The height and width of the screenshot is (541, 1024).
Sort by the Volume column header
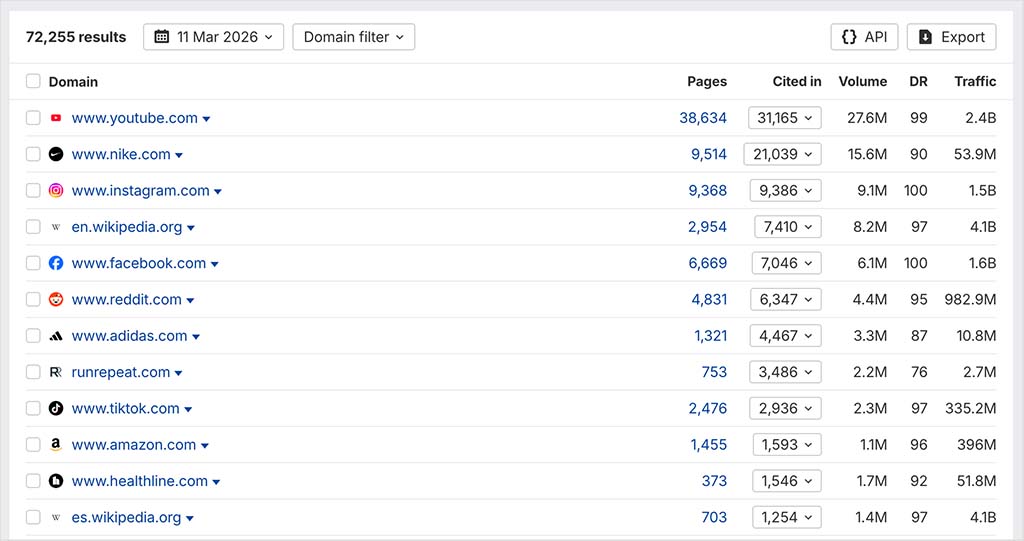863,81
